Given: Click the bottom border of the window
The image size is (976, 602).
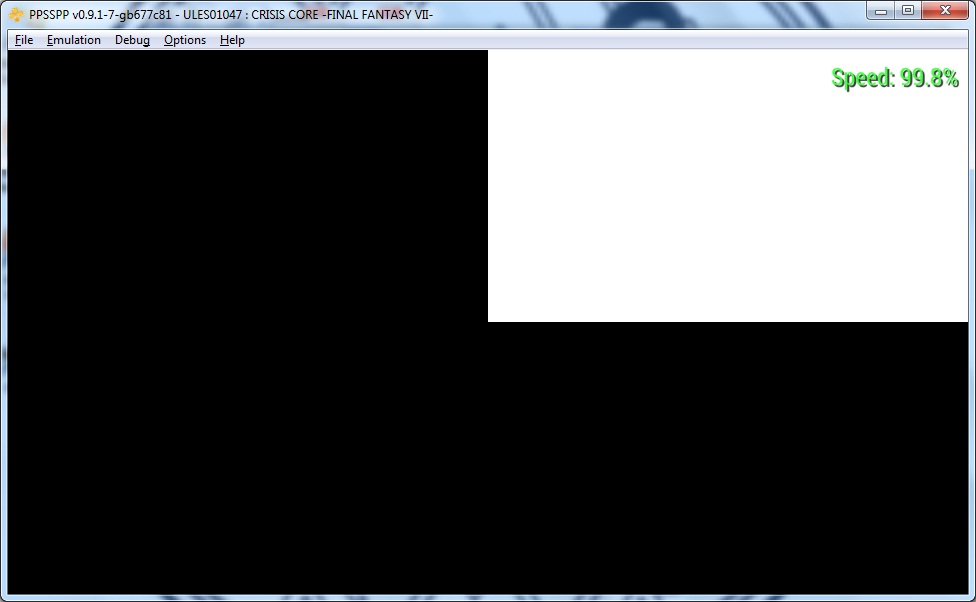Looking at the screenshot, I should click(488, 598).
